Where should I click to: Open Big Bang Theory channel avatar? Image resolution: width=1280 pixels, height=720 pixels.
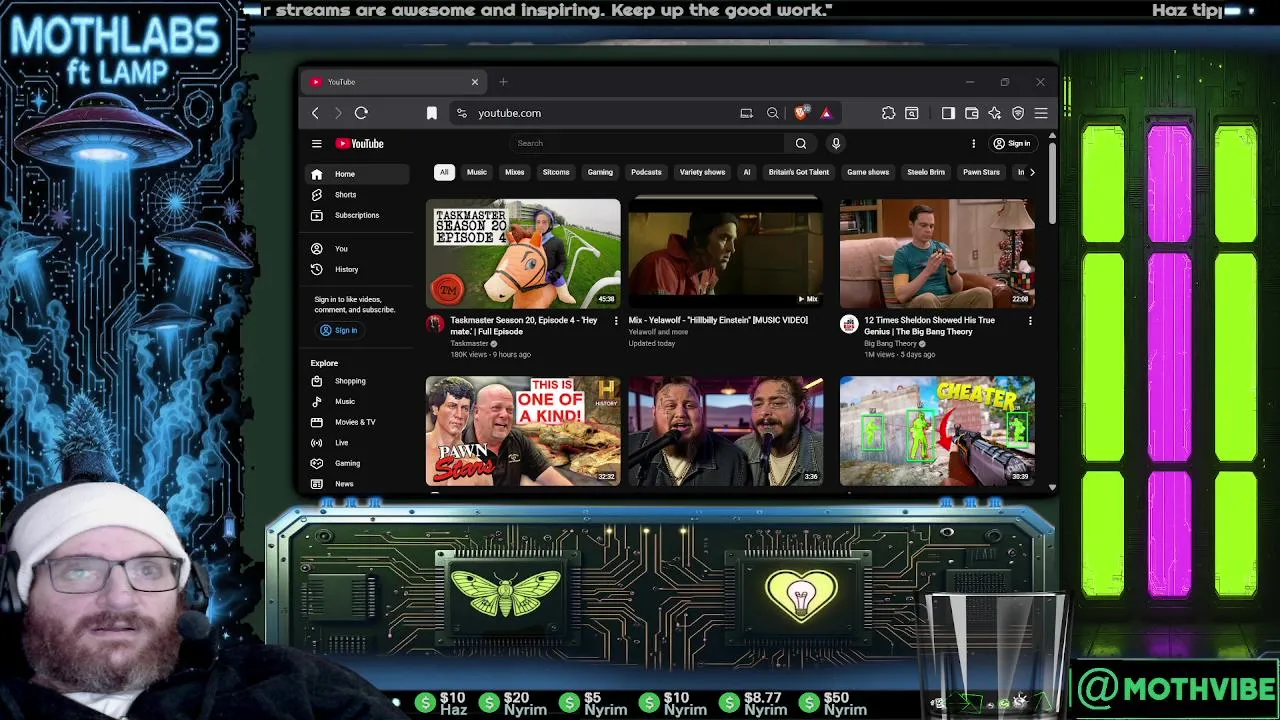click(849, 324)
